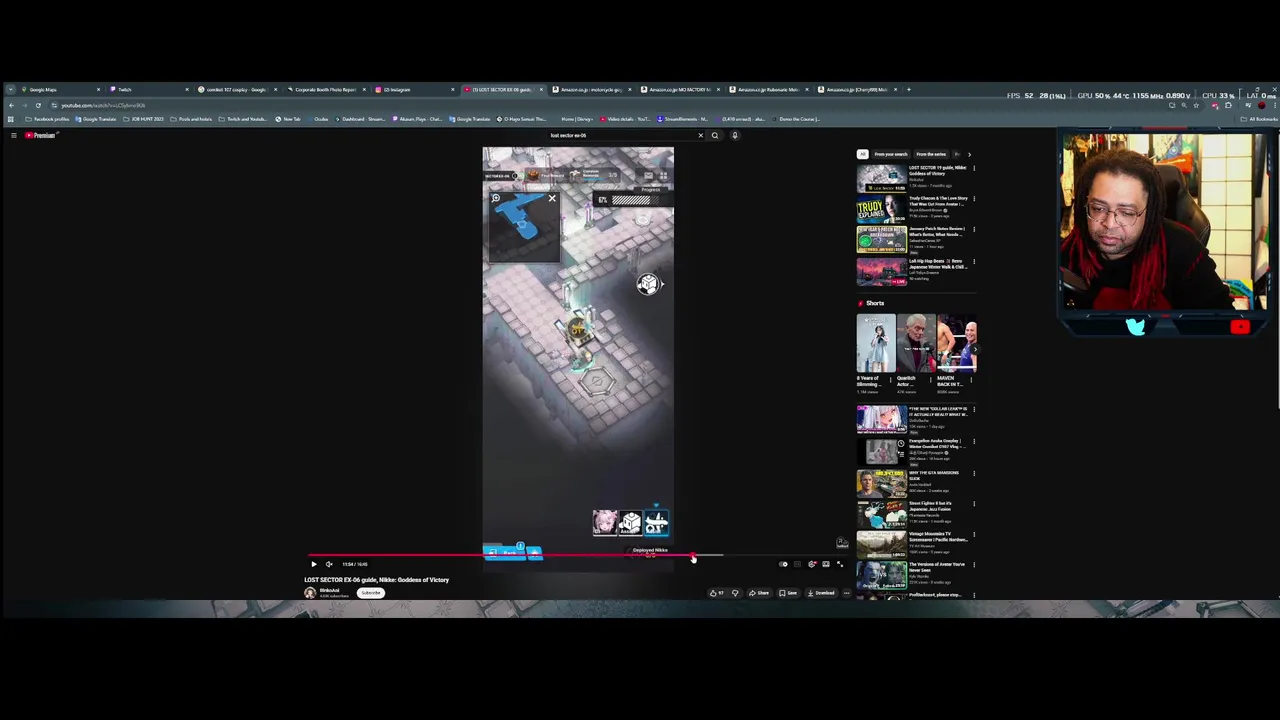The height and width of the screenshot is (720, 1280).
Task: Open the Quaritch Actor short
Action: (916, 343)
